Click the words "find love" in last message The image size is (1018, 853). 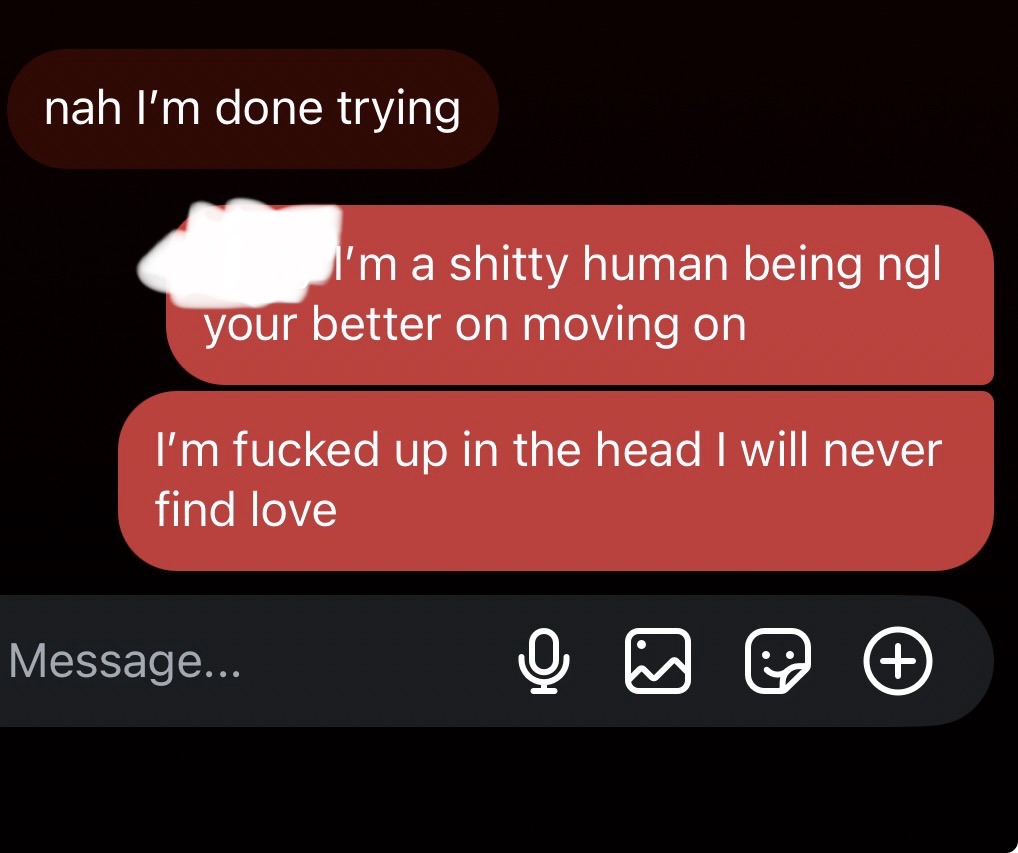tap(245, 509)
